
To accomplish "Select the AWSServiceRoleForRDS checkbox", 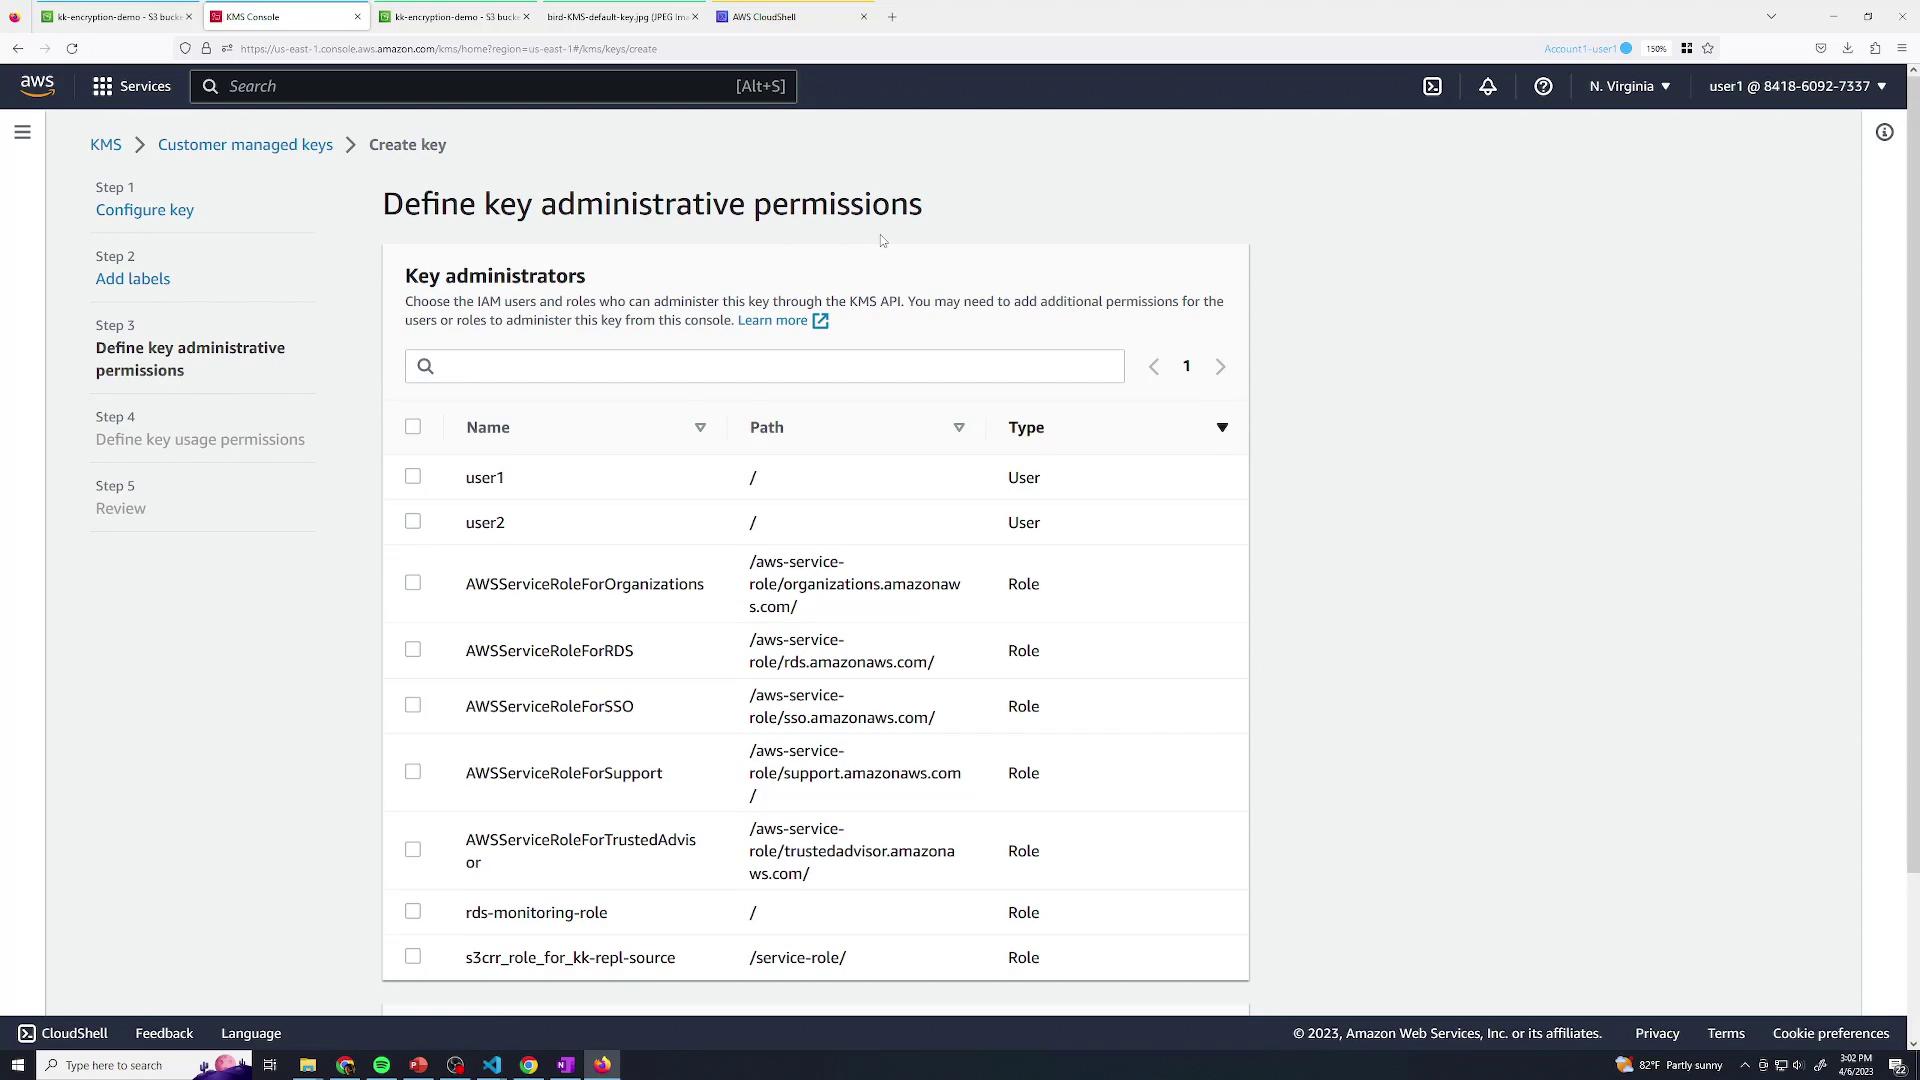I will tap(413, 650).
